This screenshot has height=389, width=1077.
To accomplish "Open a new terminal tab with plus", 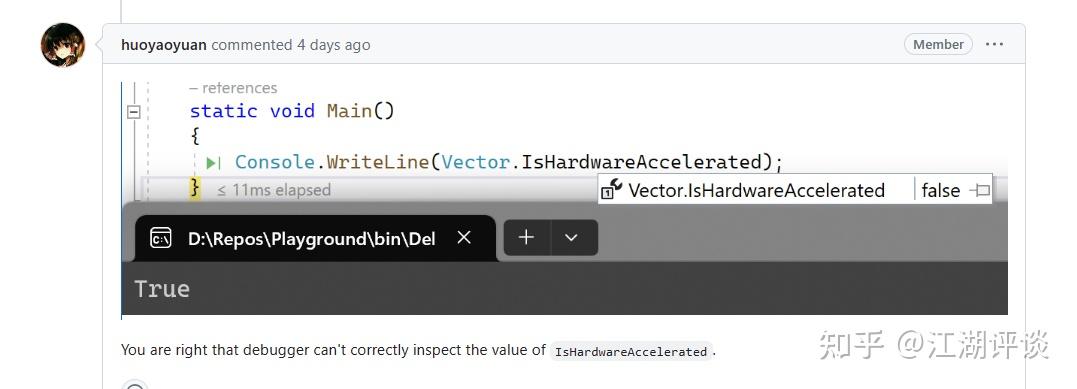I will click(526, 238).
